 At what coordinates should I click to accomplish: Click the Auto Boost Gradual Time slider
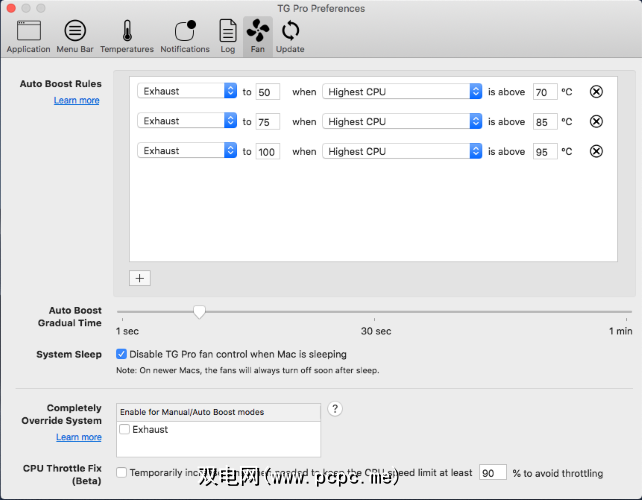point(199,312)
